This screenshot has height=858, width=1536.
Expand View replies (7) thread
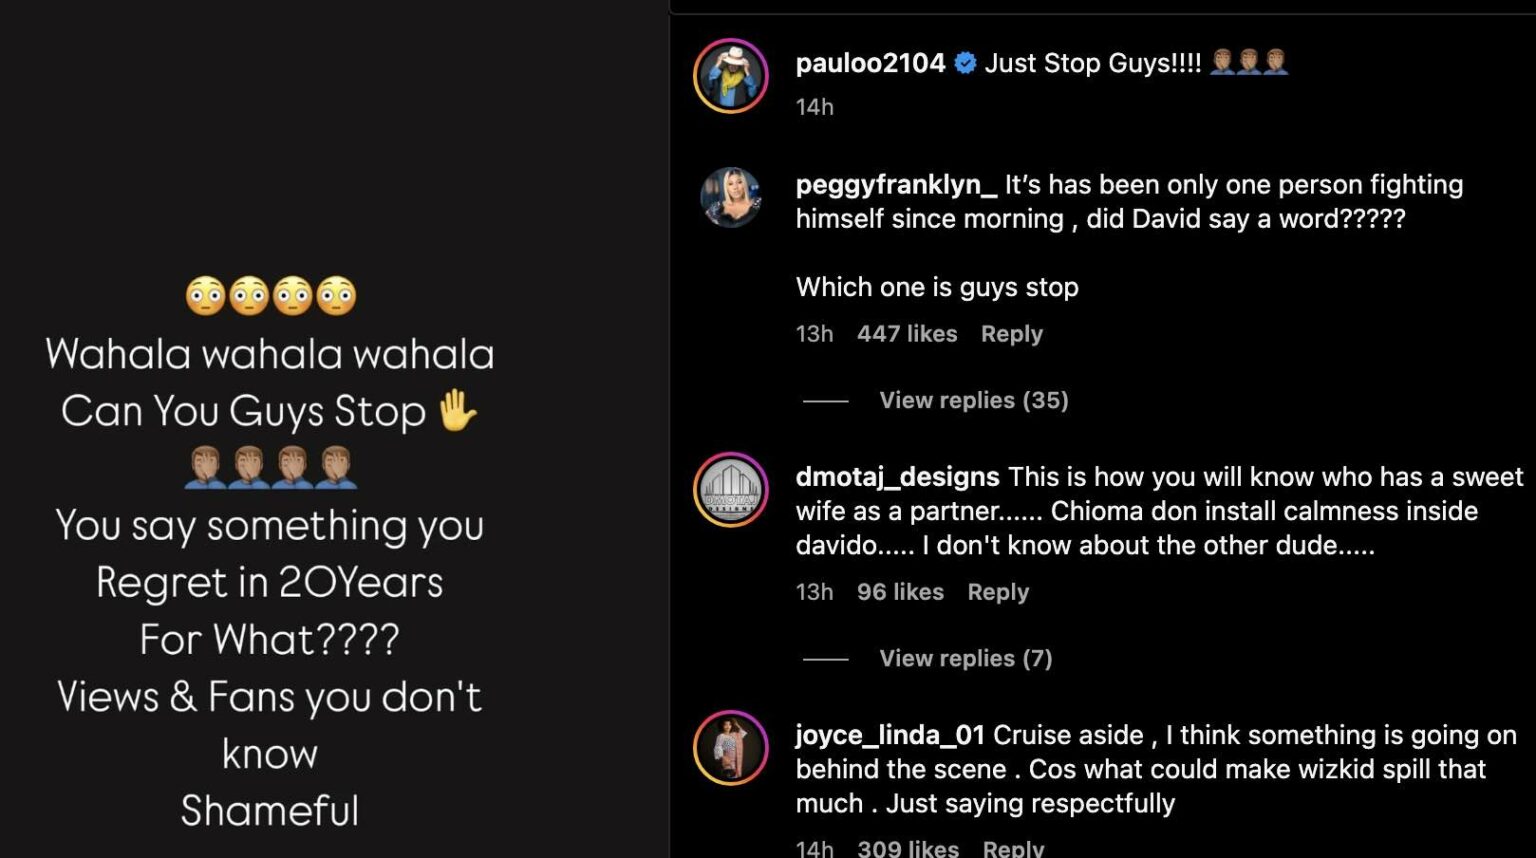[965, 658]
